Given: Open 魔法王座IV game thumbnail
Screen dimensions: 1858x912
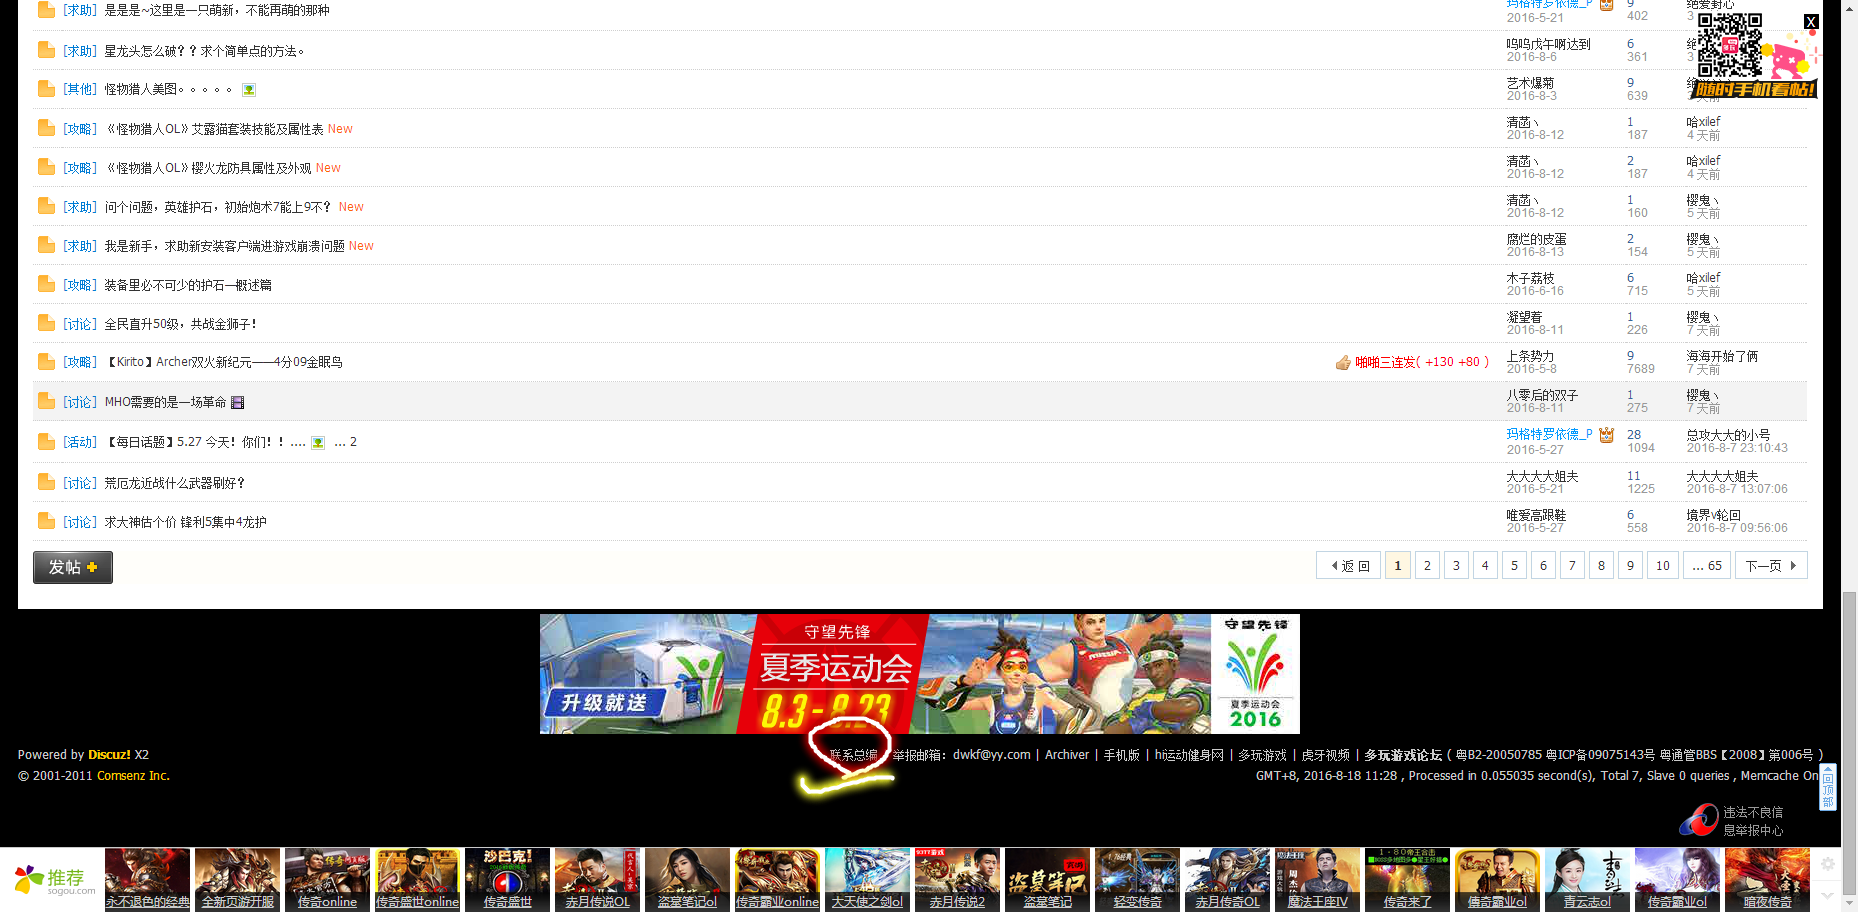Looking at the screenshot, I should point(1317,880).
